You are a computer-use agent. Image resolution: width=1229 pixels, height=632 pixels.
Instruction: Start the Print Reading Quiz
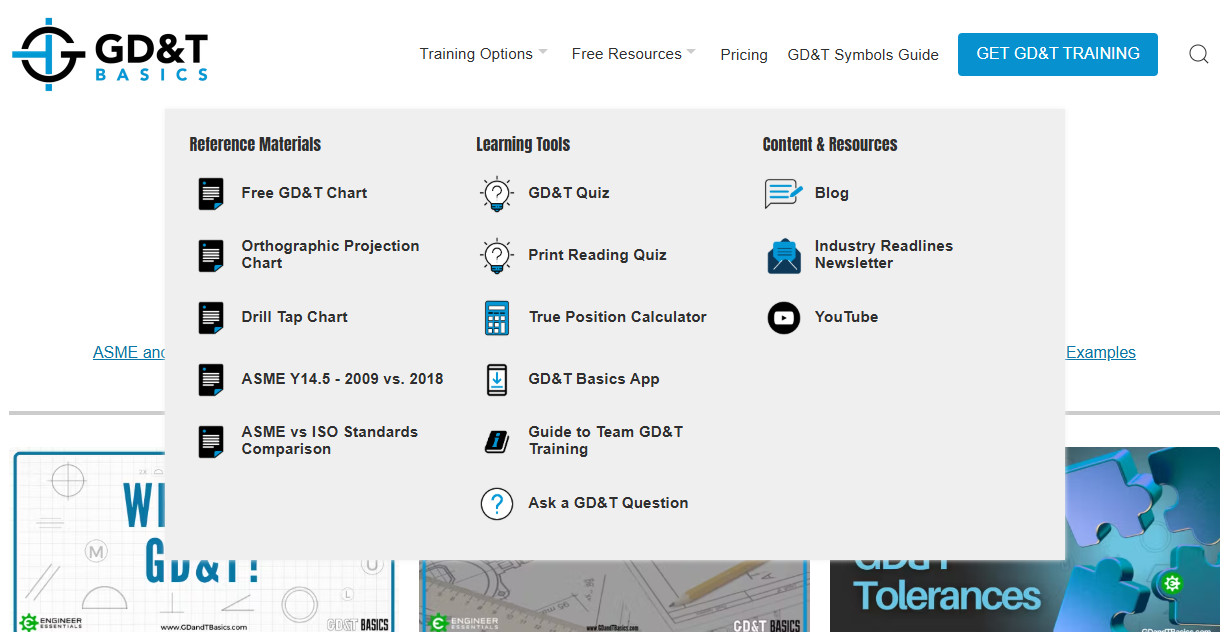click(597, 255)
